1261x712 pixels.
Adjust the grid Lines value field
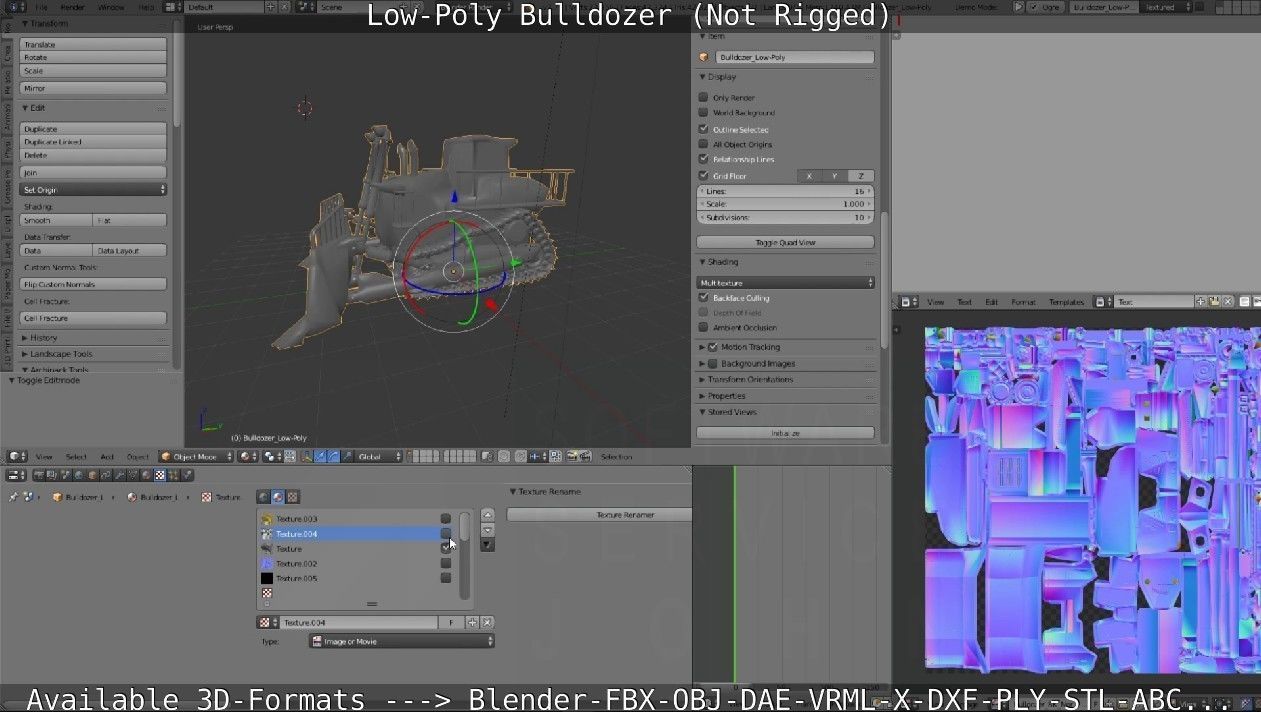pos(785,191)
